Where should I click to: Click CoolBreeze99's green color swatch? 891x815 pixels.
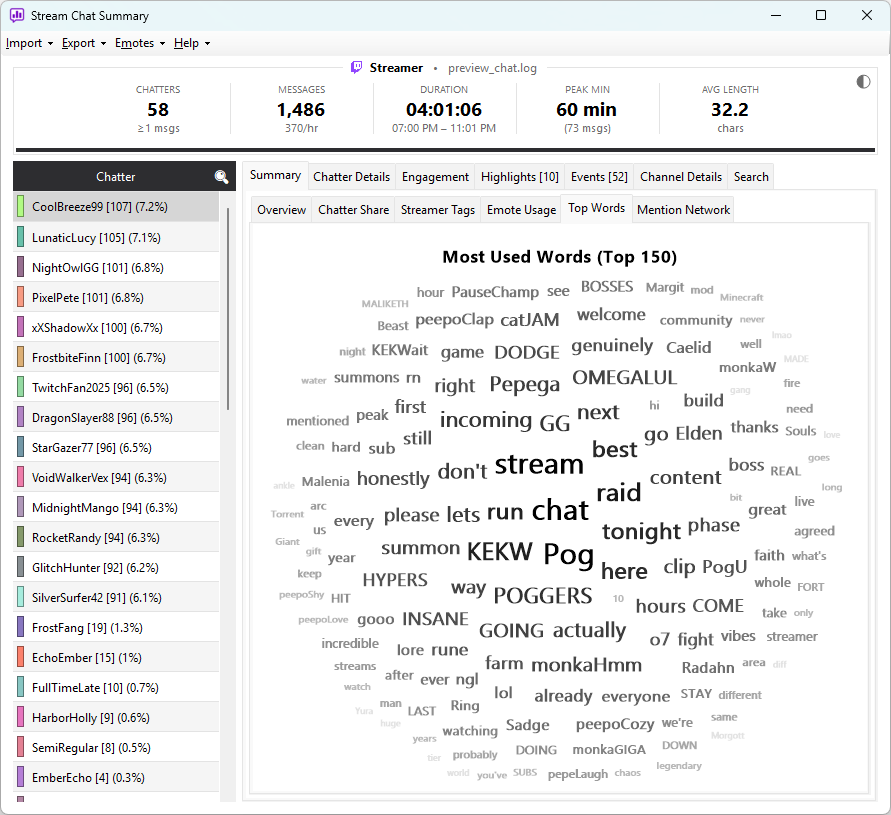pyautogui.click(x=20, y=206)
